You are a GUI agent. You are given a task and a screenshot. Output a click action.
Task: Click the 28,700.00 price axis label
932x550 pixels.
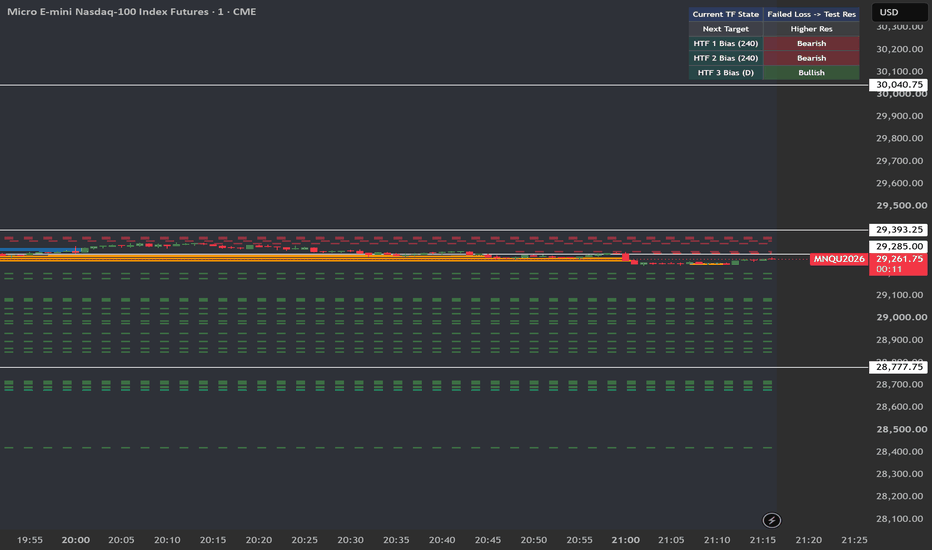click(899, 384)
